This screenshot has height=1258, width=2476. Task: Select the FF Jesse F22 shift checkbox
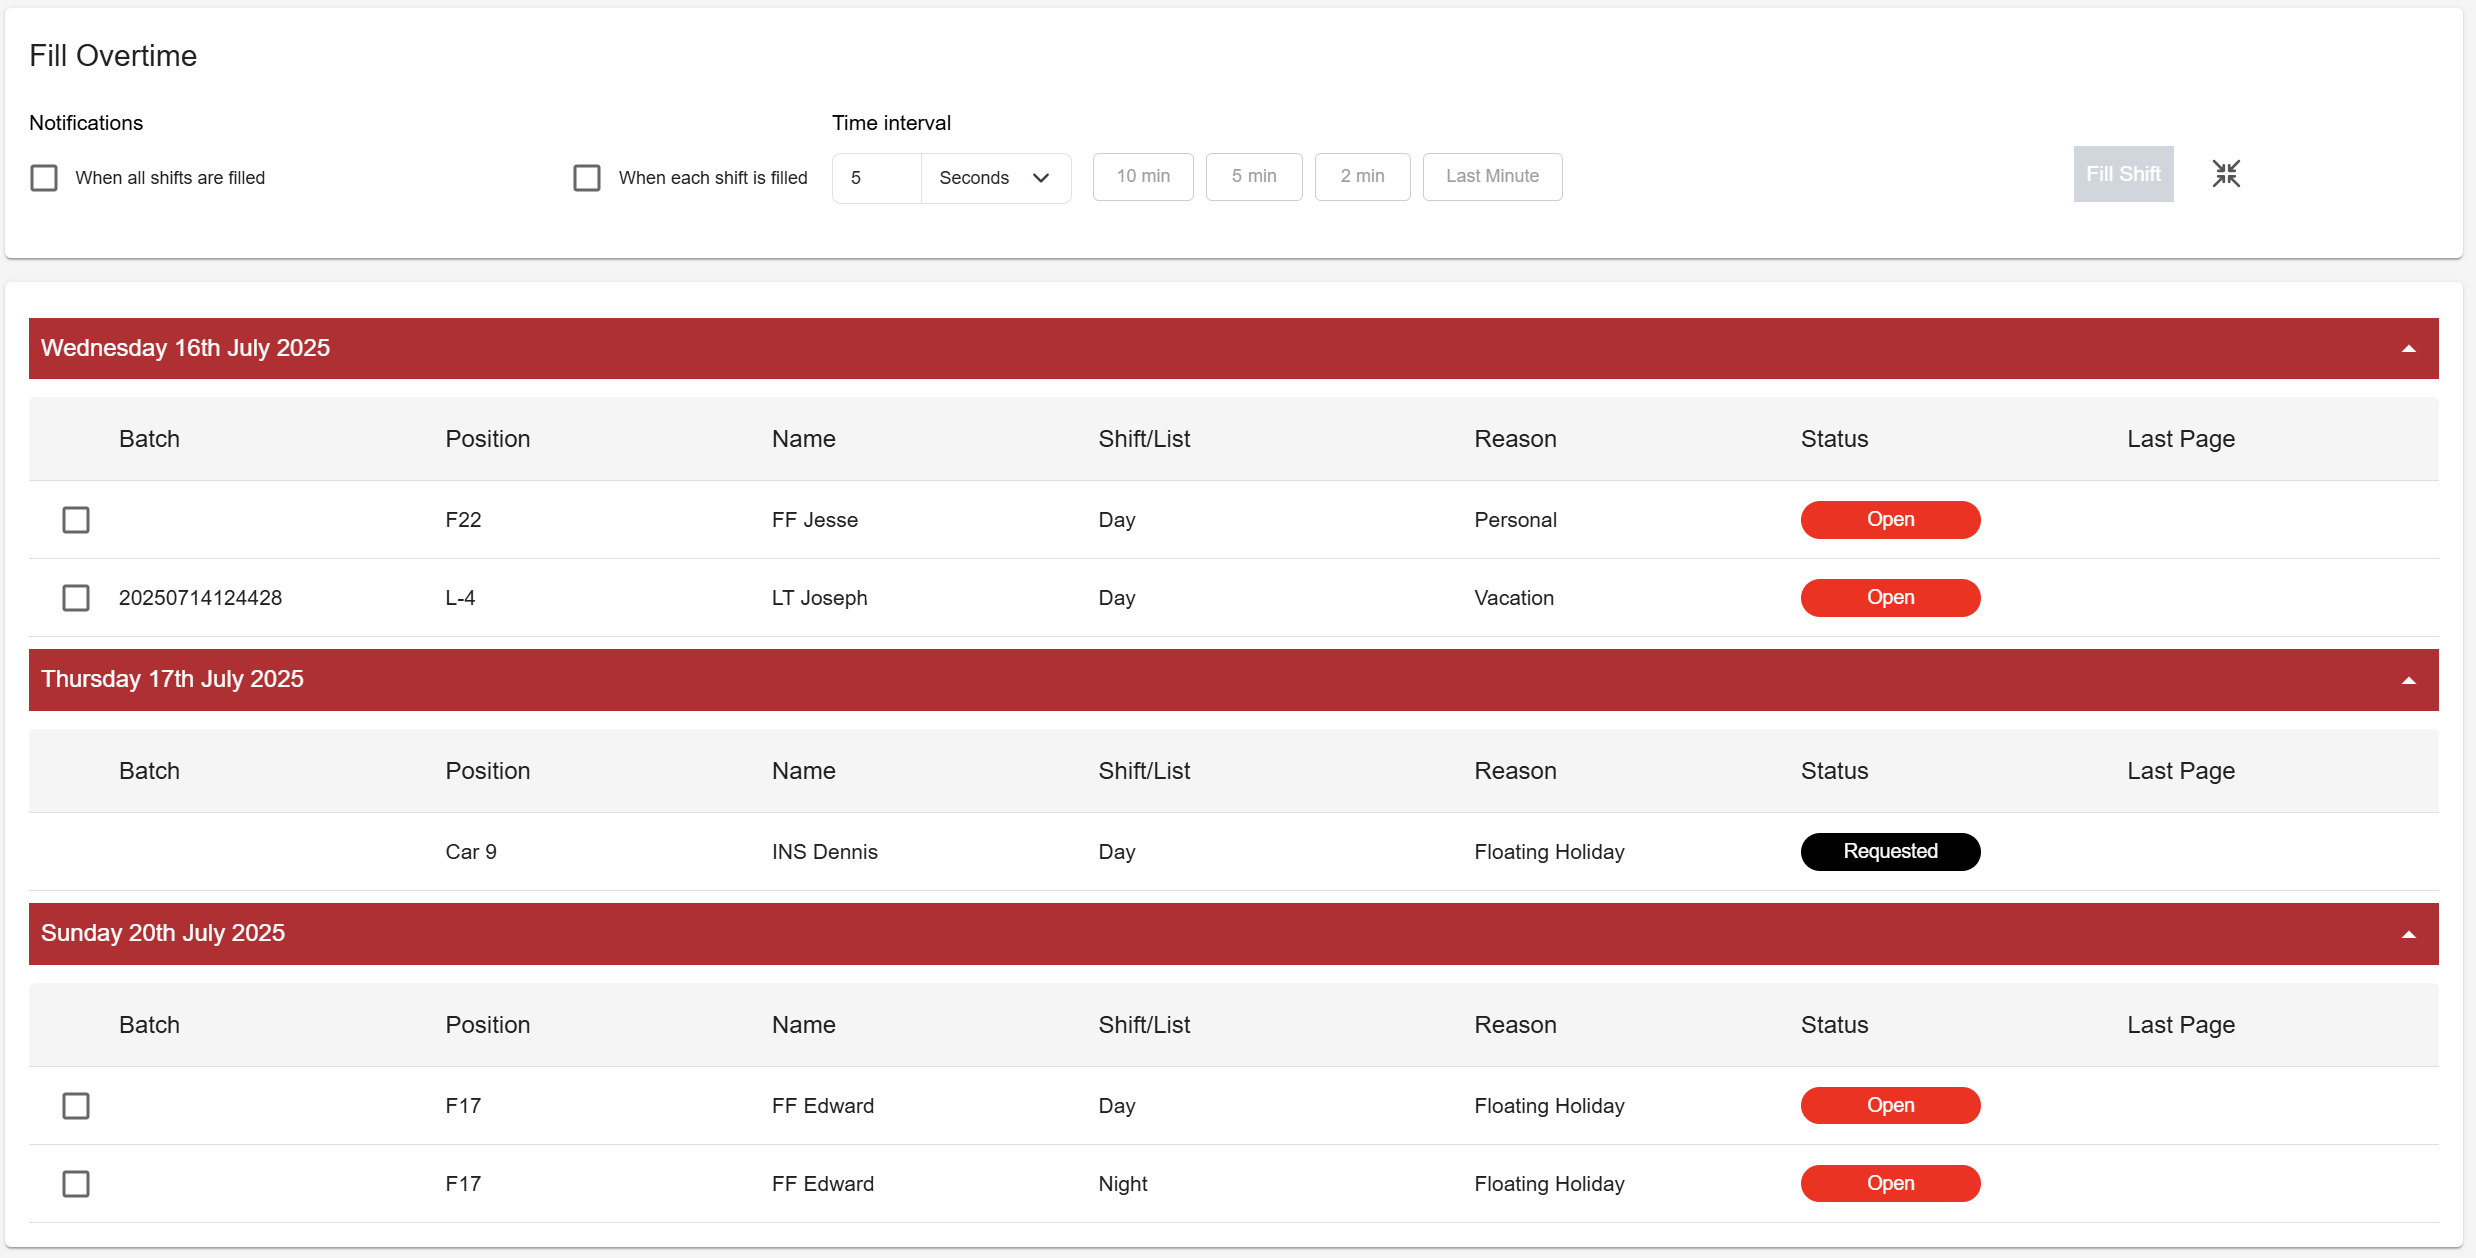point(76,520)
